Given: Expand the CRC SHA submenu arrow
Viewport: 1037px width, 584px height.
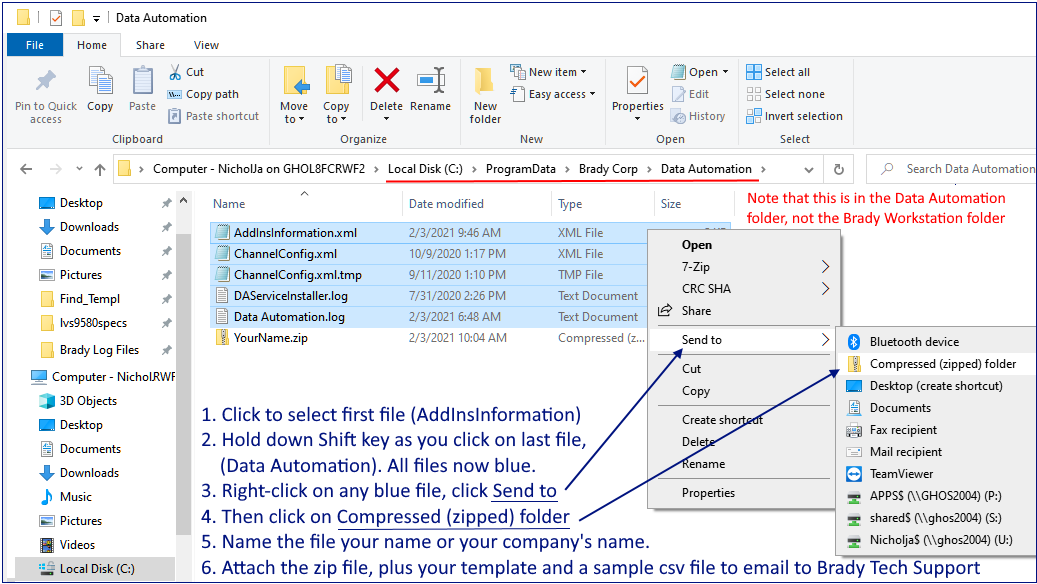Looking at the screenshot, I should (x=825, y=288).
